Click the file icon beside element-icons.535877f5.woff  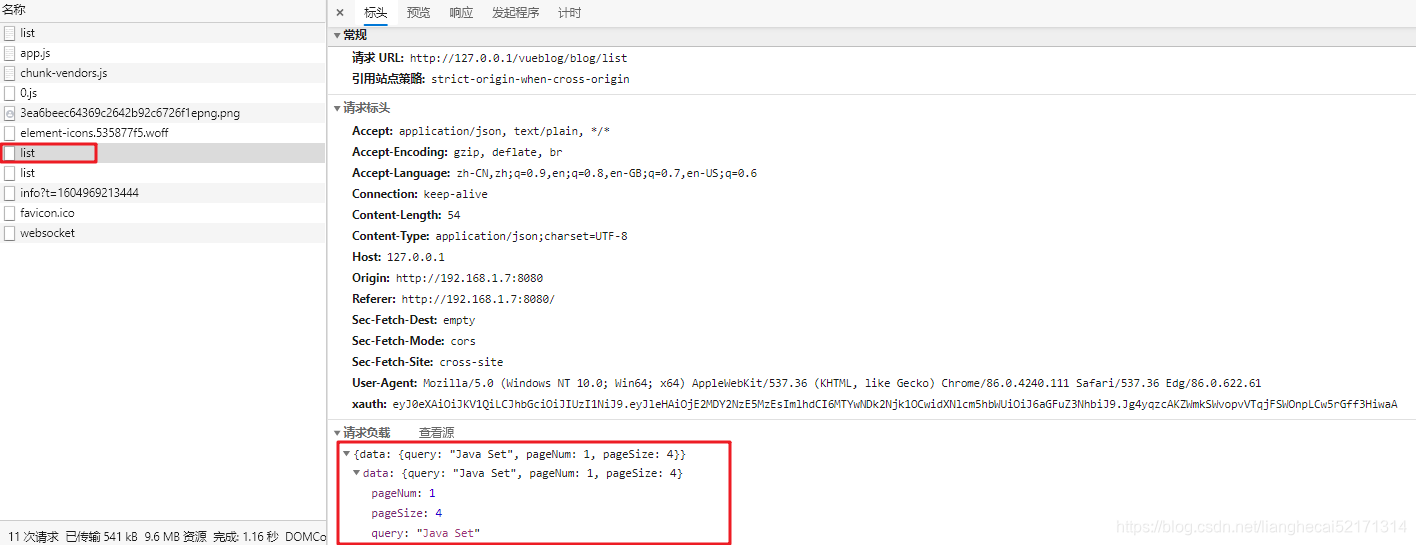point(10,133)
